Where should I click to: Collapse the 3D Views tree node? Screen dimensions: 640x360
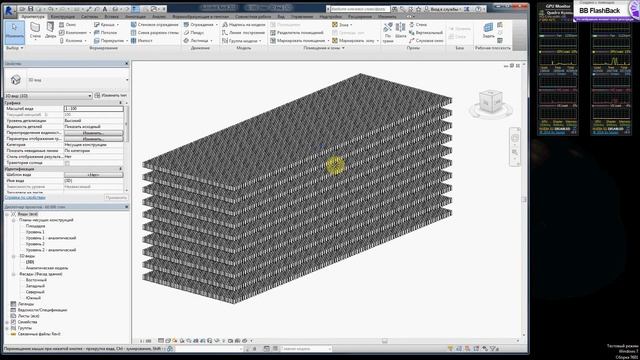(13, 256)
